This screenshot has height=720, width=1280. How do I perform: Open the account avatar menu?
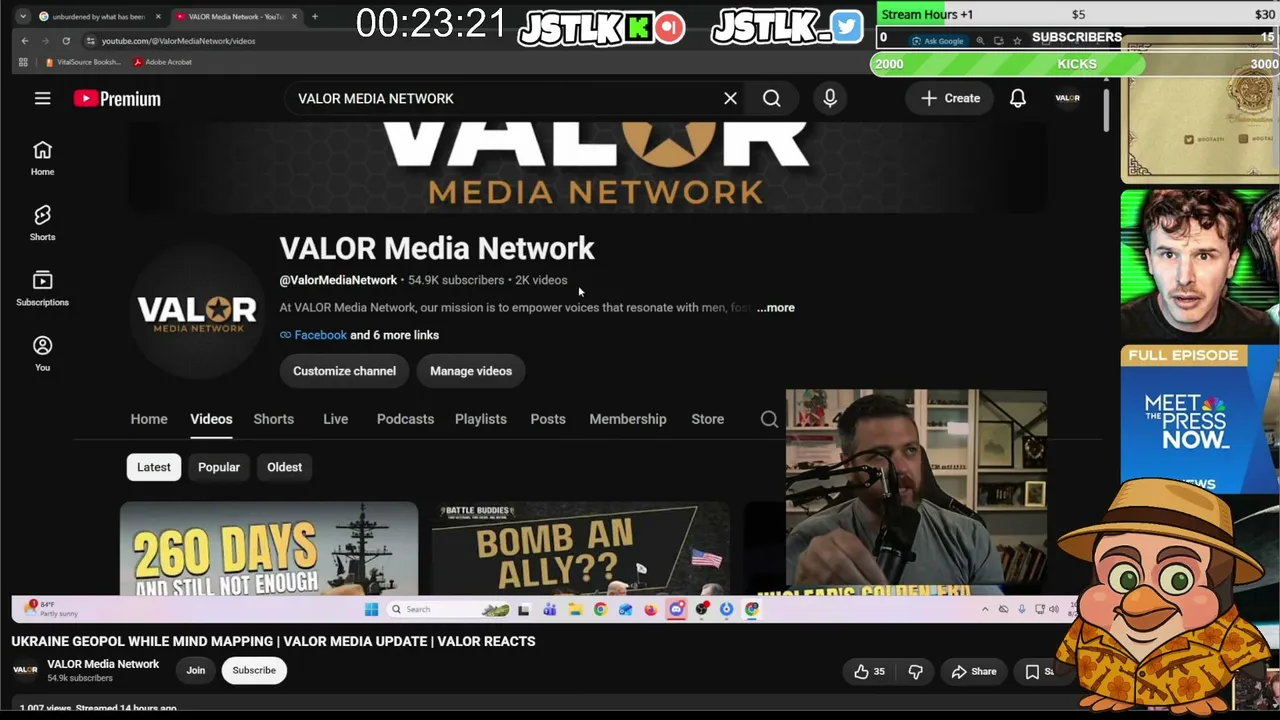(x=1067, y=98)
